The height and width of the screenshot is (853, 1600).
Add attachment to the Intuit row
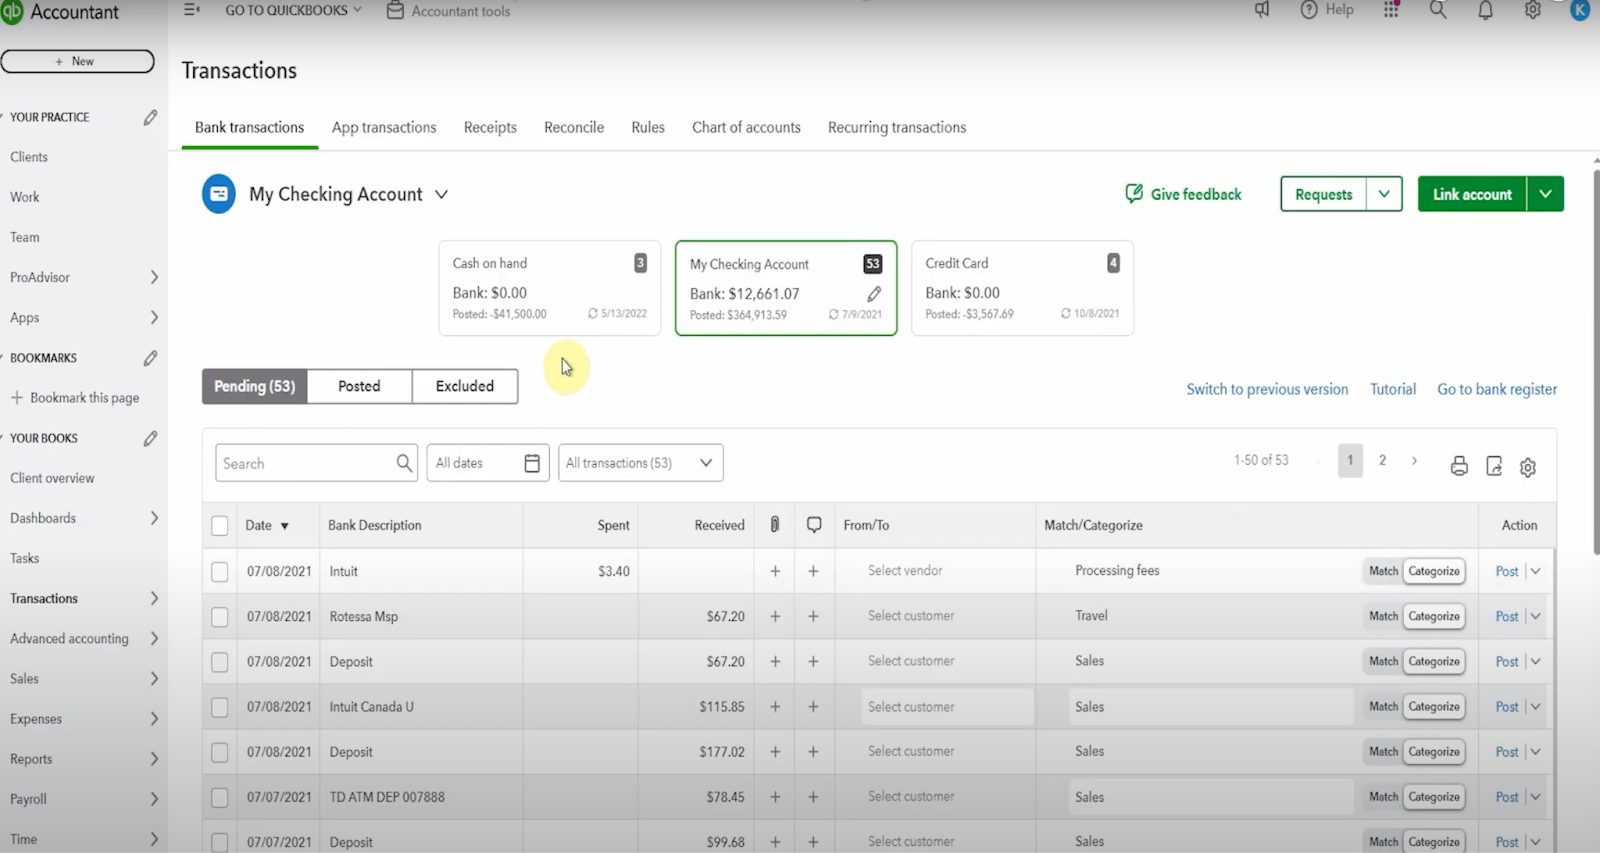tap(775, 571)
